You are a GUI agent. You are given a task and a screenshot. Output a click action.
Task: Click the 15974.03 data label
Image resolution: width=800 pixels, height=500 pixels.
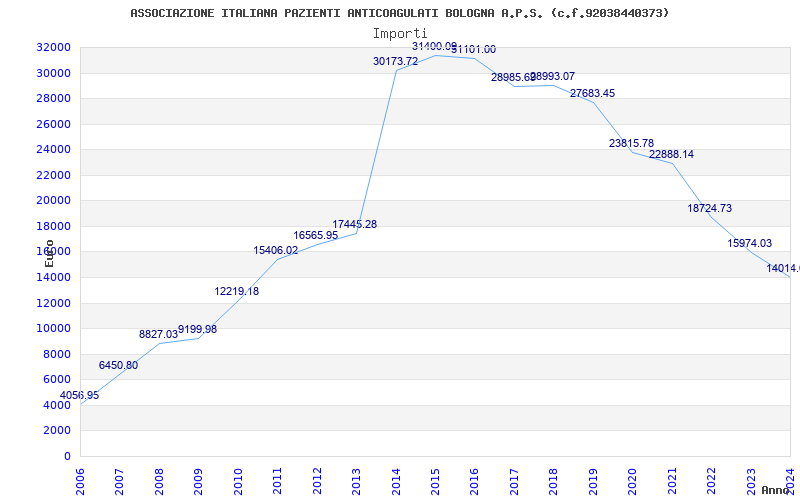[749, 243]
